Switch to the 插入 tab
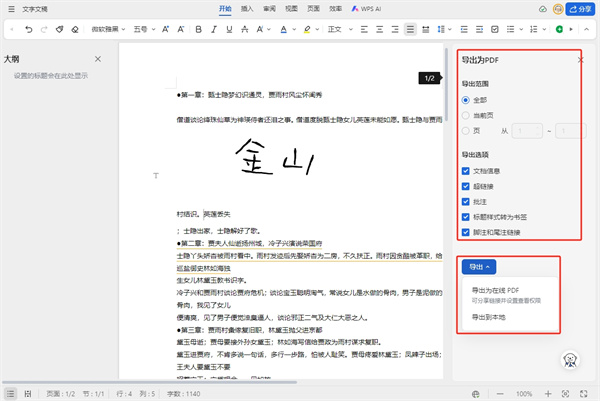Viewport: 600px width, 401px height. coord(244,9)
